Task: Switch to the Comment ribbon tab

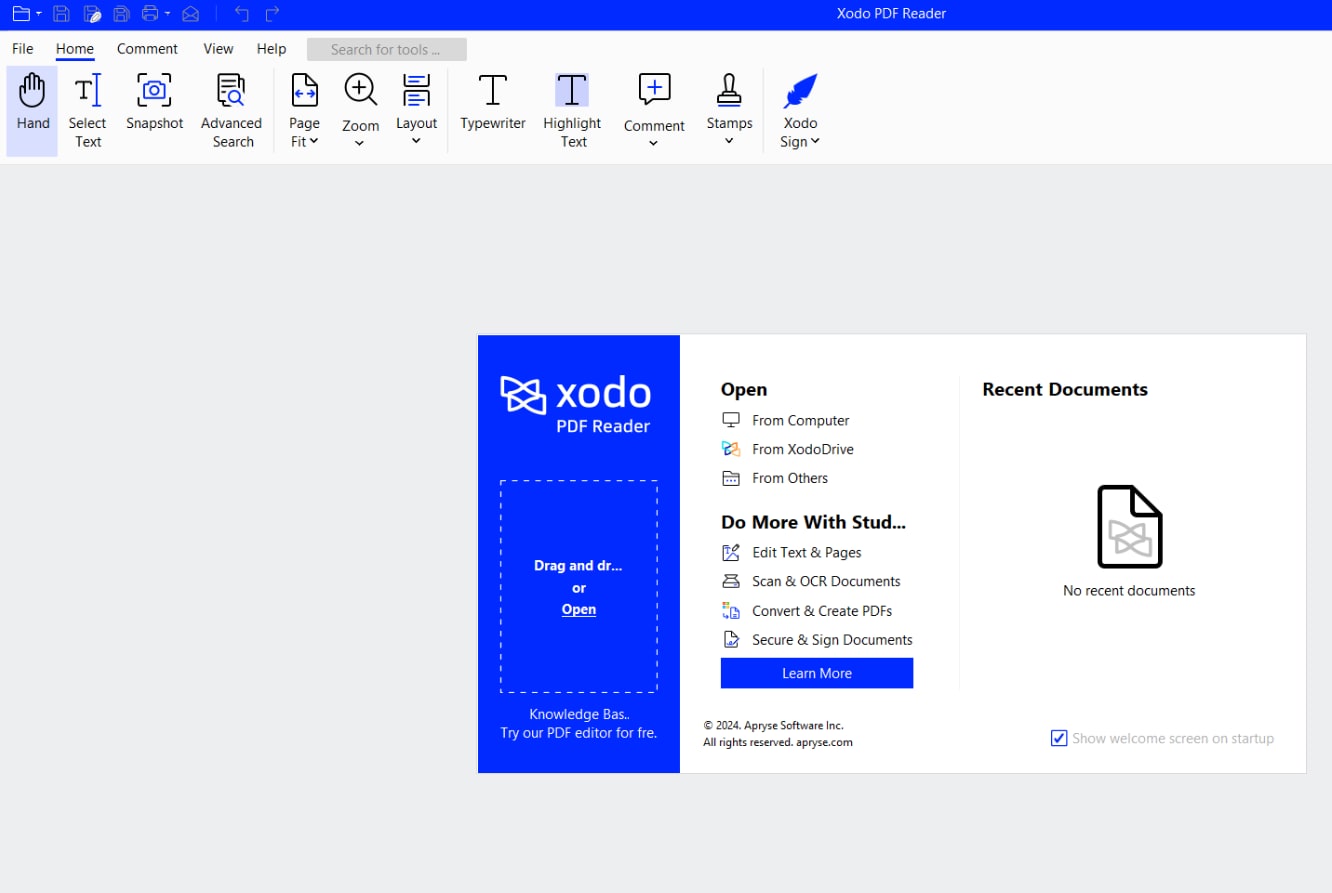Action: point(147,48)
